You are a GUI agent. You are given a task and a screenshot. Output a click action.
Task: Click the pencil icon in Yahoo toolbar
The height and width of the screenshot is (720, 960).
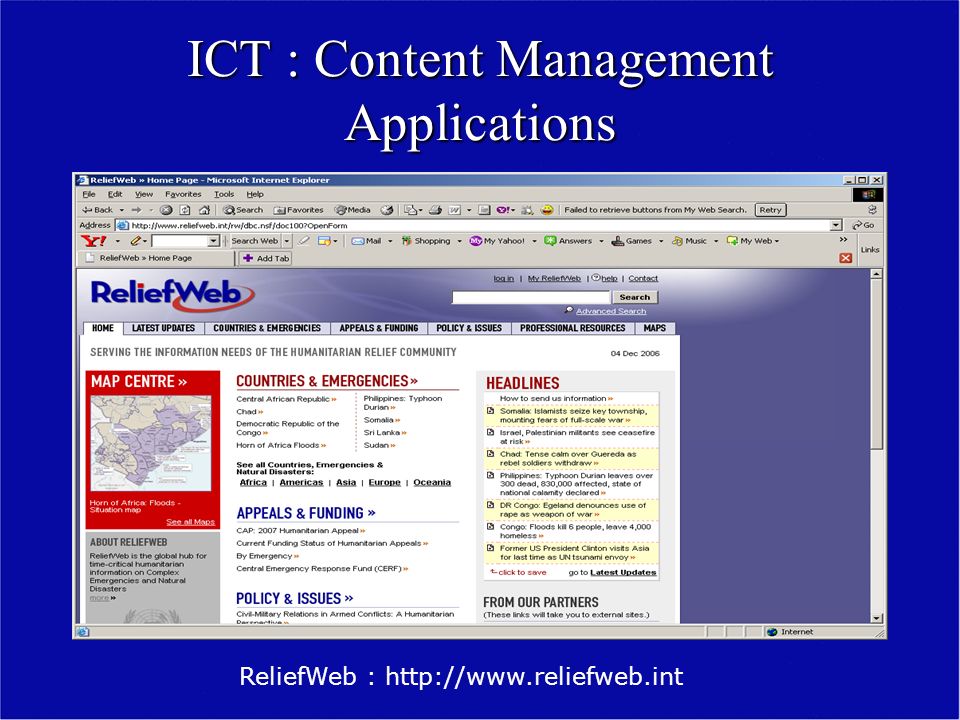point(135,241)
